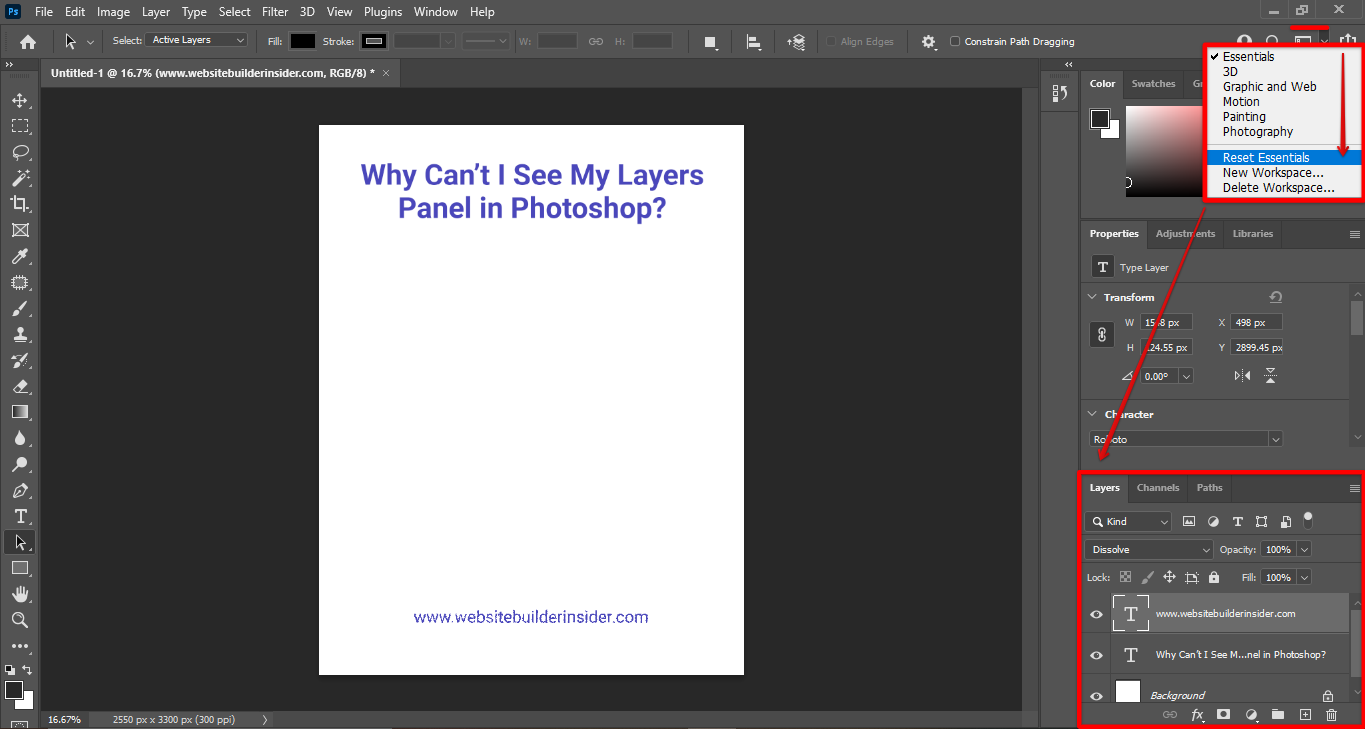Select the Crop tool

(x=20, y=204)
